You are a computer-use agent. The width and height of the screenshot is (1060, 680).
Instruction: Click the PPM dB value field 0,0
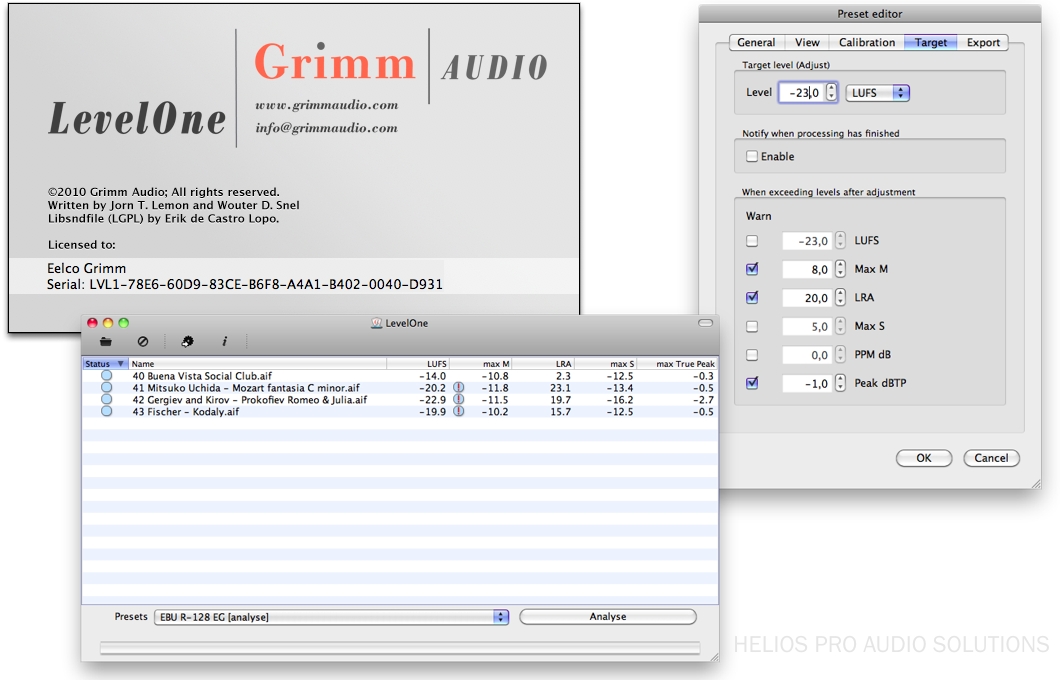click(x=808, y=355)
